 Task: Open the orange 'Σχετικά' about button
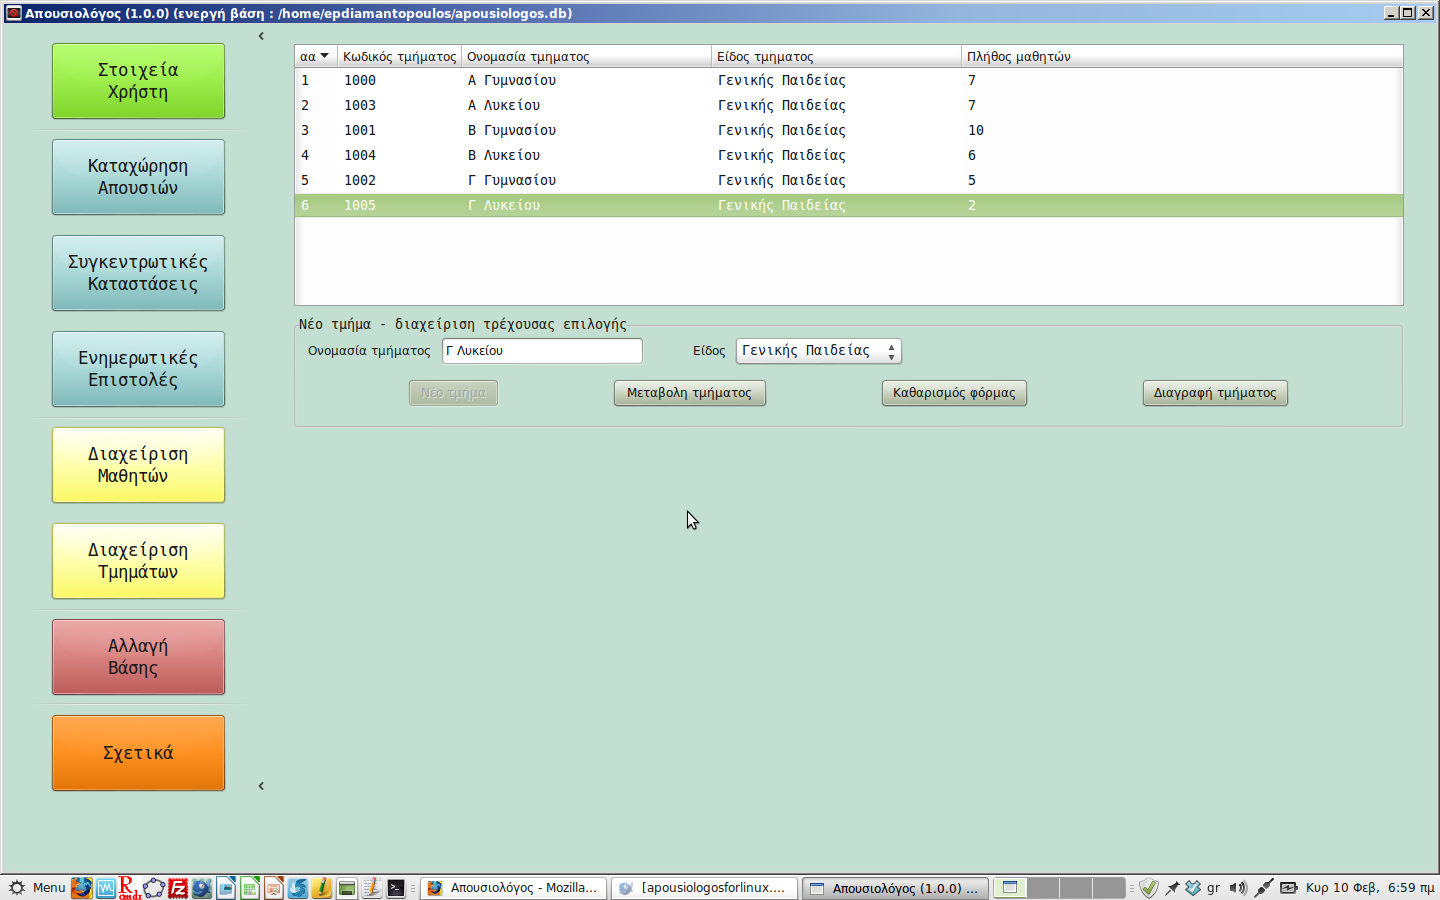click(138, 753)
